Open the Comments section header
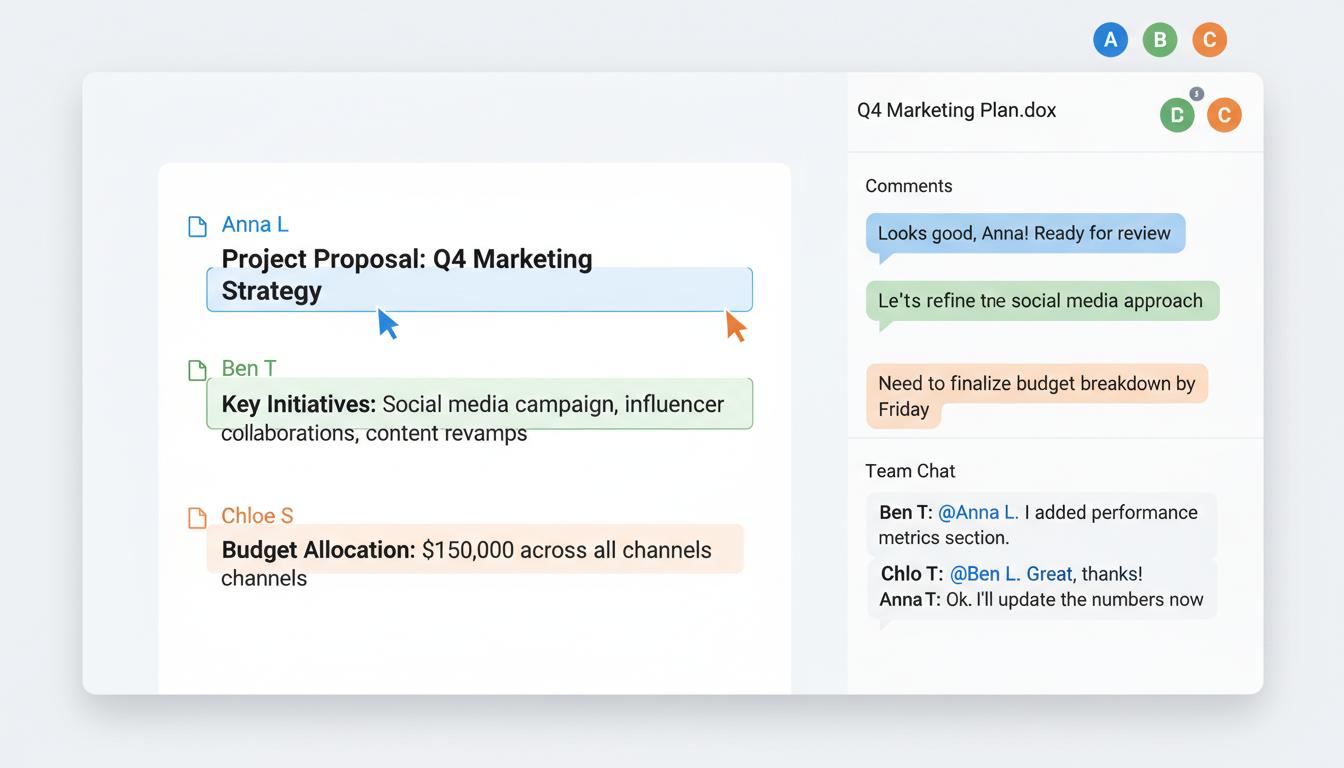The width and height of the screenshot is (1344, 768). (908, 186)
